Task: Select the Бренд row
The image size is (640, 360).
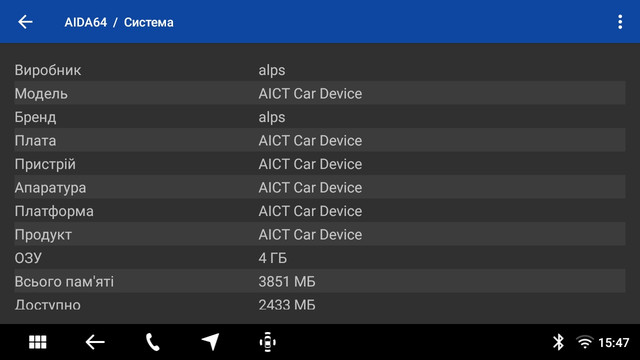Action: (x=320, y=117)
